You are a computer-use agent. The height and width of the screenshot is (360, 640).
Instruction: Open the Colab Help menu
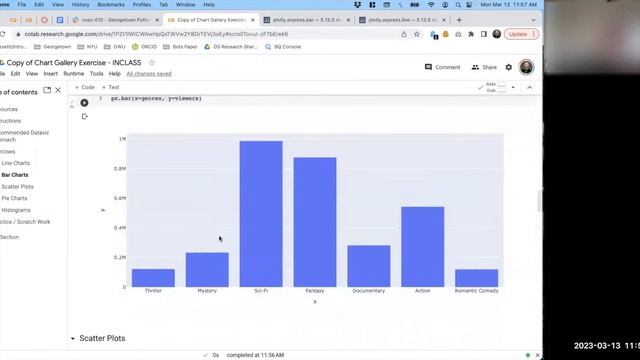pos(115,74)
